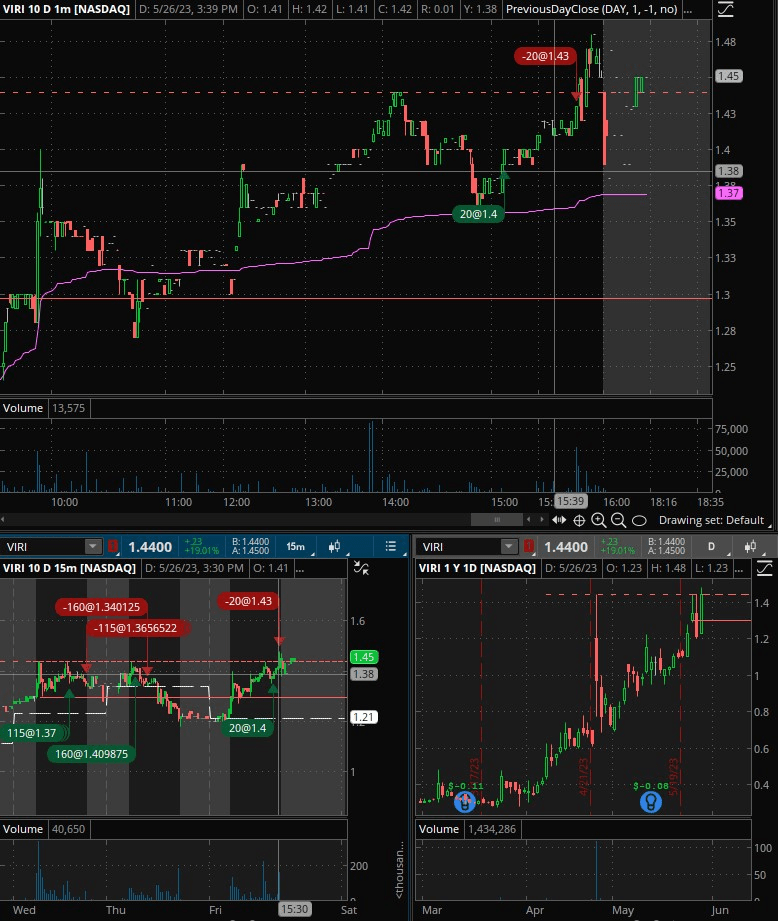Image resolution: width=778 pixels, height=921 pixels.
Task: Click scroll left arrow beside scrollbar
Action: click(x=528, y=520)
